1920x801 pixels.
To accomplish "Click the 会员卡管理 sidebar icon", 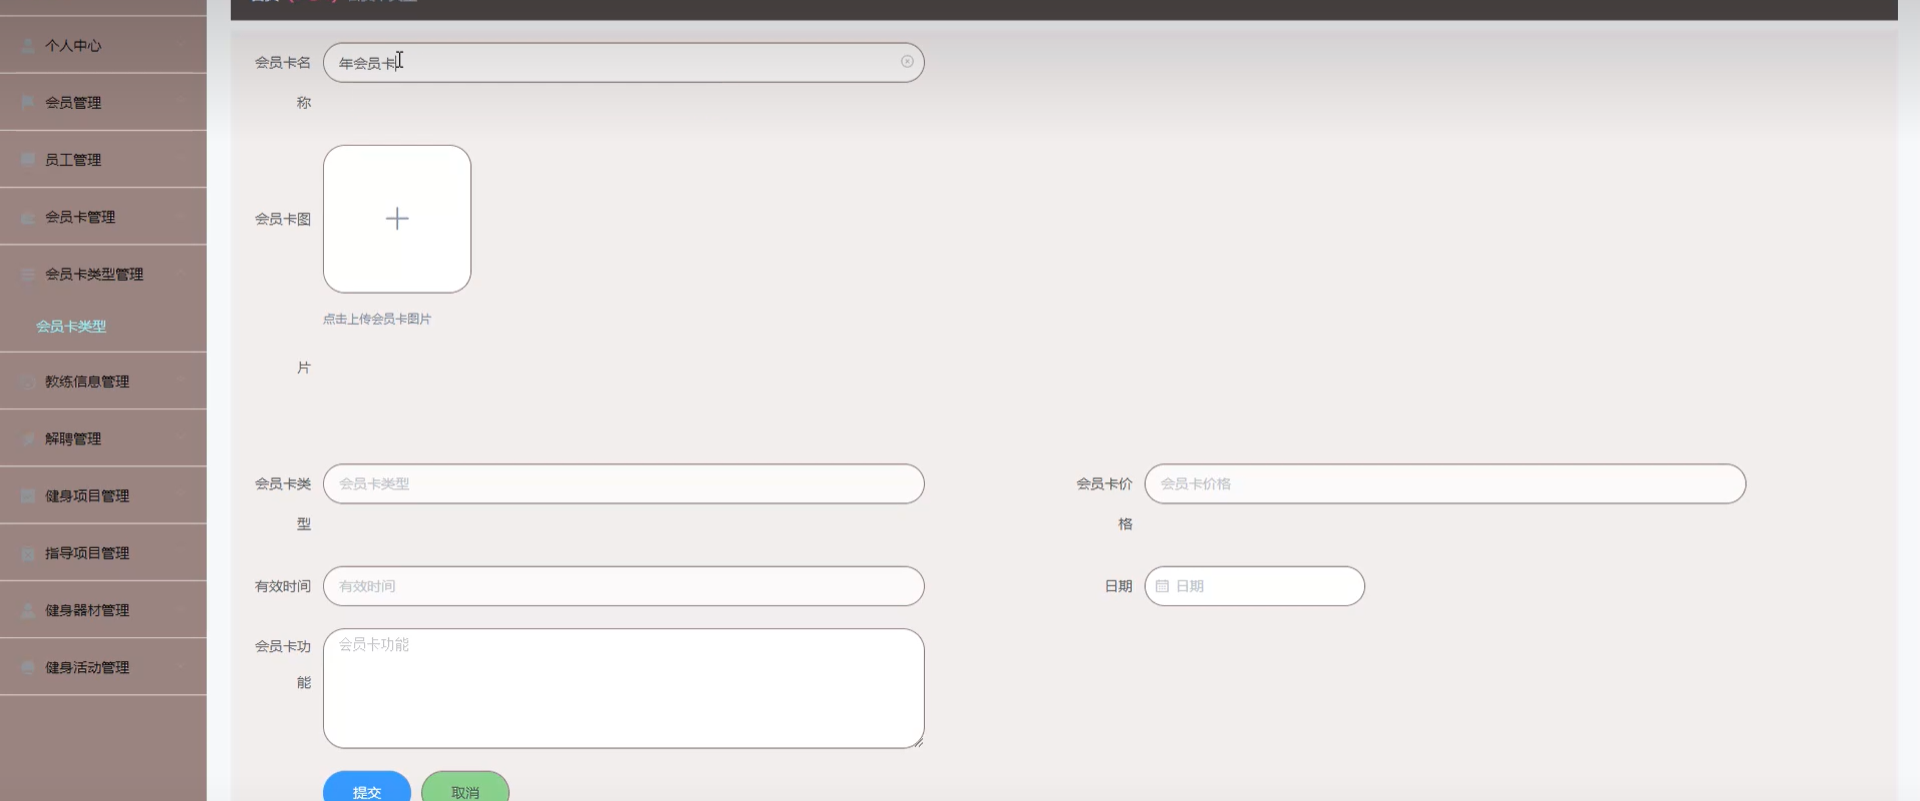I will 28,217.
